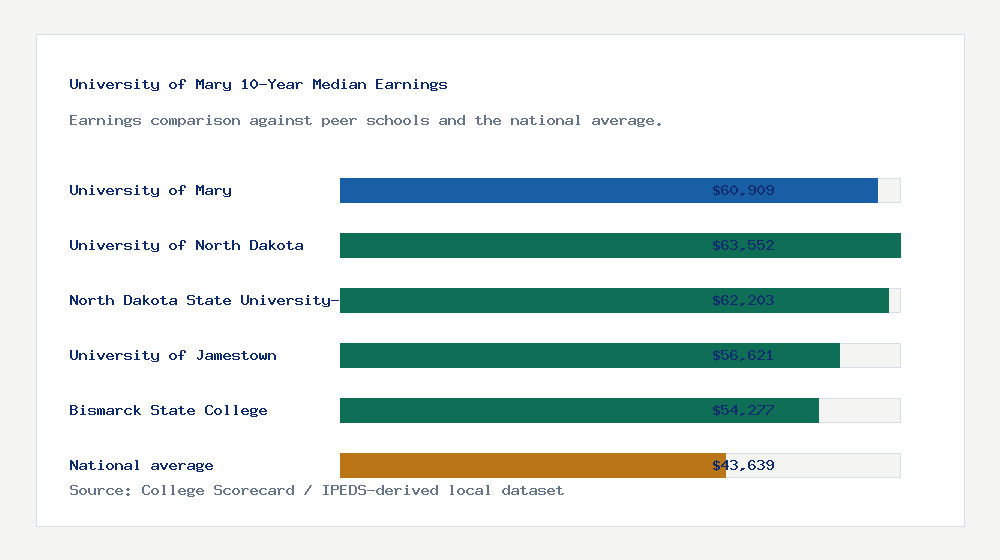This screenshot has height=560, width=1000.
Task: Click the green bar beside North Dakota State University
Action: pyautogui.click(x=614, y=300)
